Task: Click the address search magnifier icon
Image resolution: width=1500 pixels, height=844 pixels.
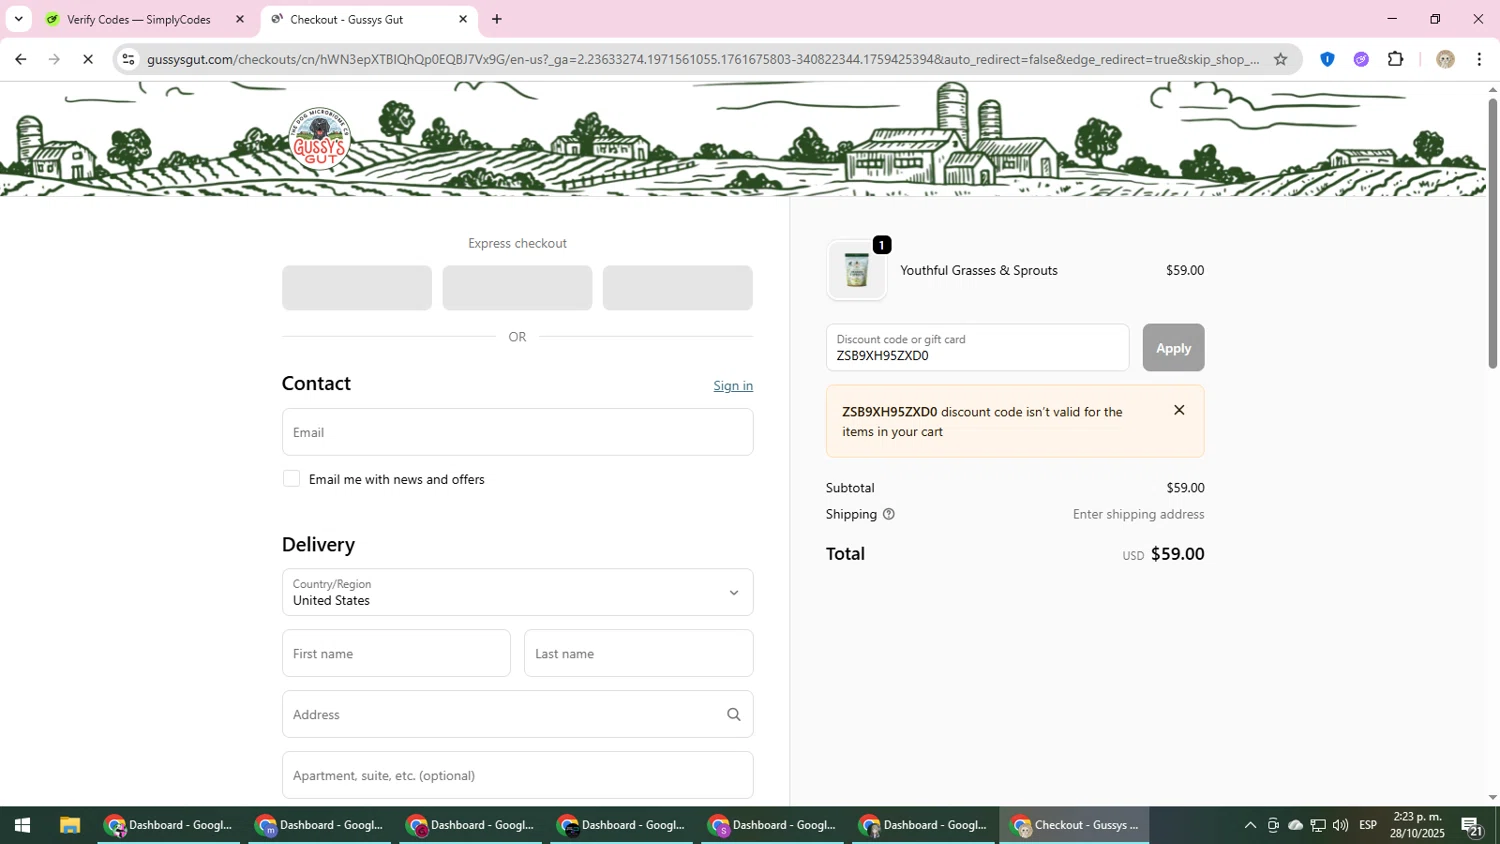Action: click(733, 714)
